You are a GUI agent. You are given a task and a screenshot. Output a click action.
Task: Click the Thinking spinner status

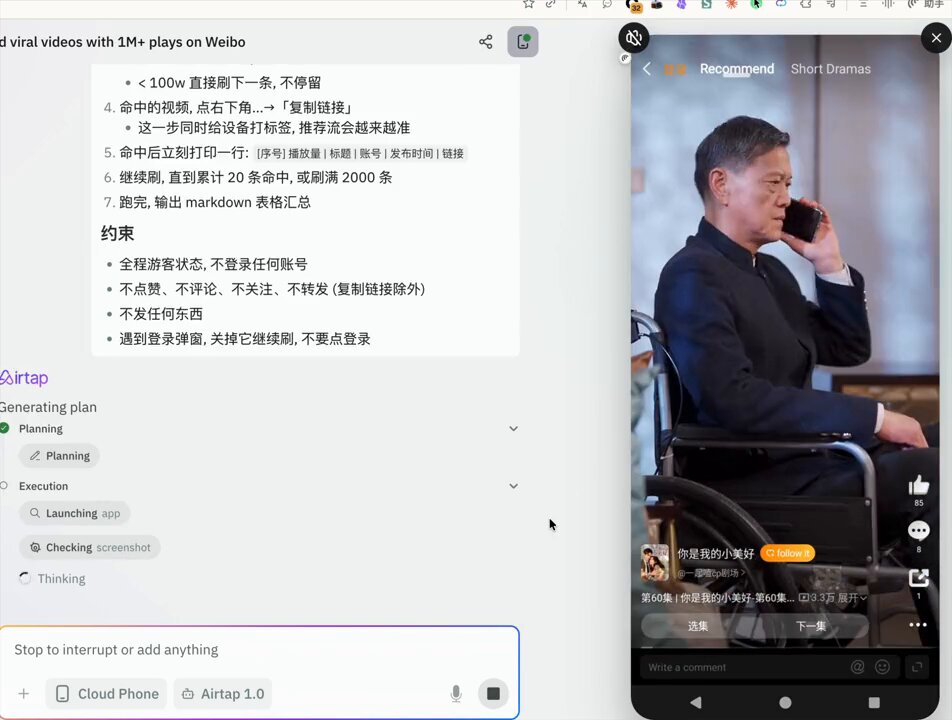[x=52, y=579]
